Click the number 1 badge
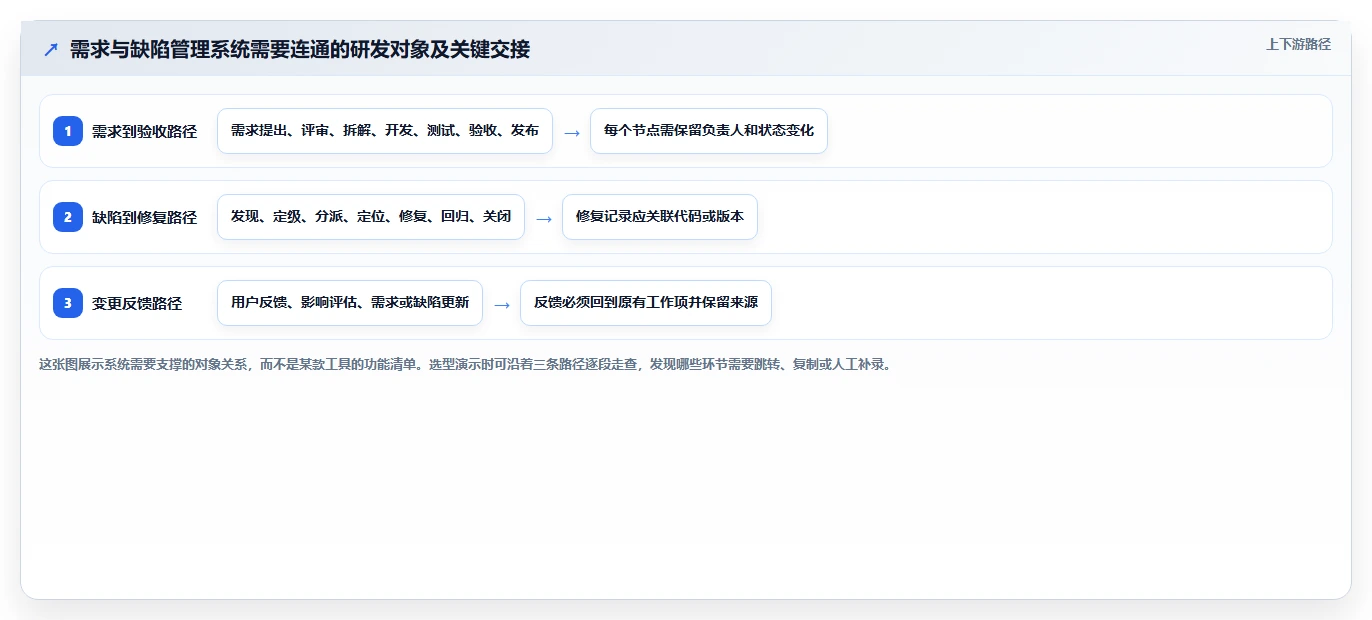Image resolution: width=1372 pixels, height=620 pixels. pos(68,131)
